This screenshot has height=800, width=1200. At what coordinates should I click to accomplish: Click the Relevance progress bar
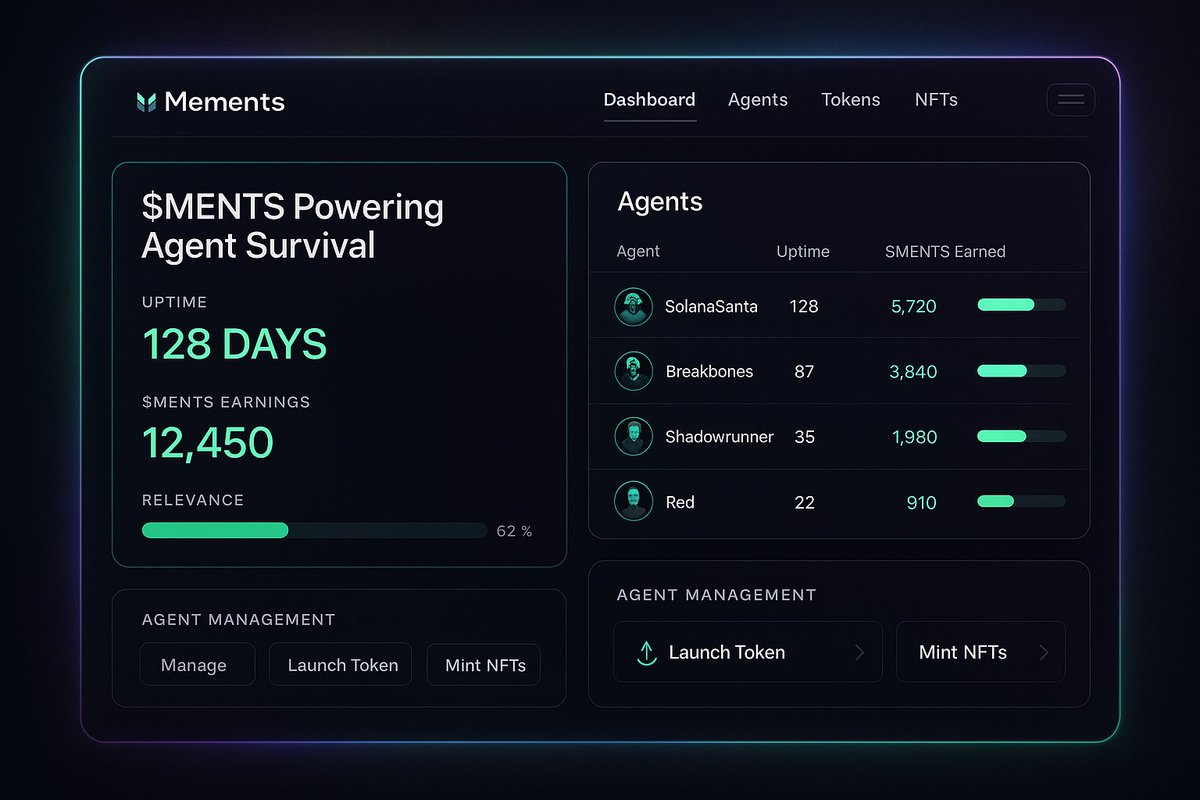pyautogui.click(x=315, y=530)
